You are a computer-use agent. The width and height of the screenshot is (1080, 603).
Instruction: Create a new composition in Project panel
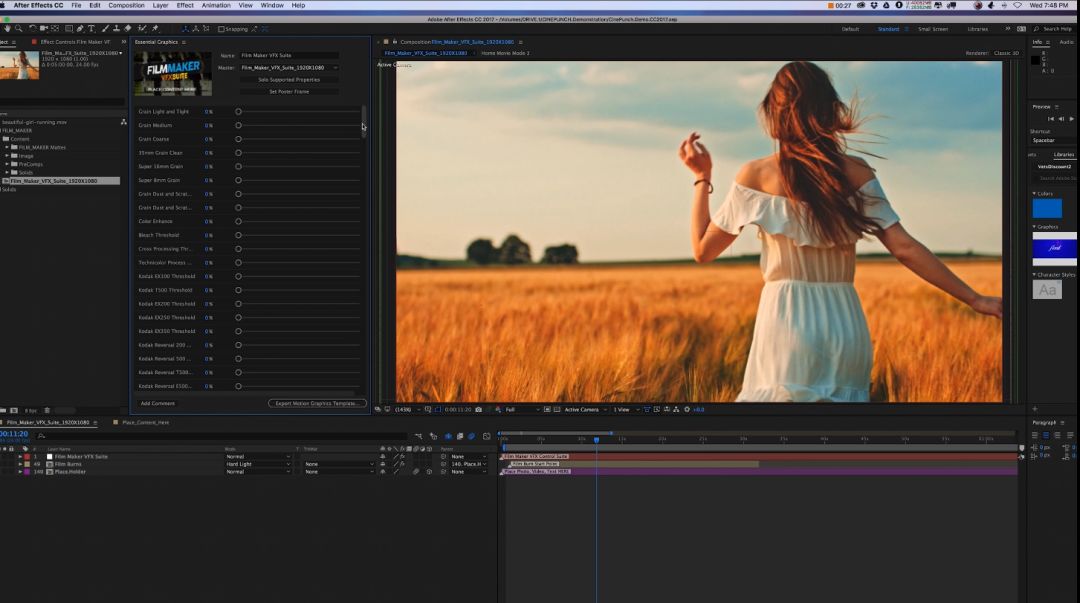click(14, 411)
